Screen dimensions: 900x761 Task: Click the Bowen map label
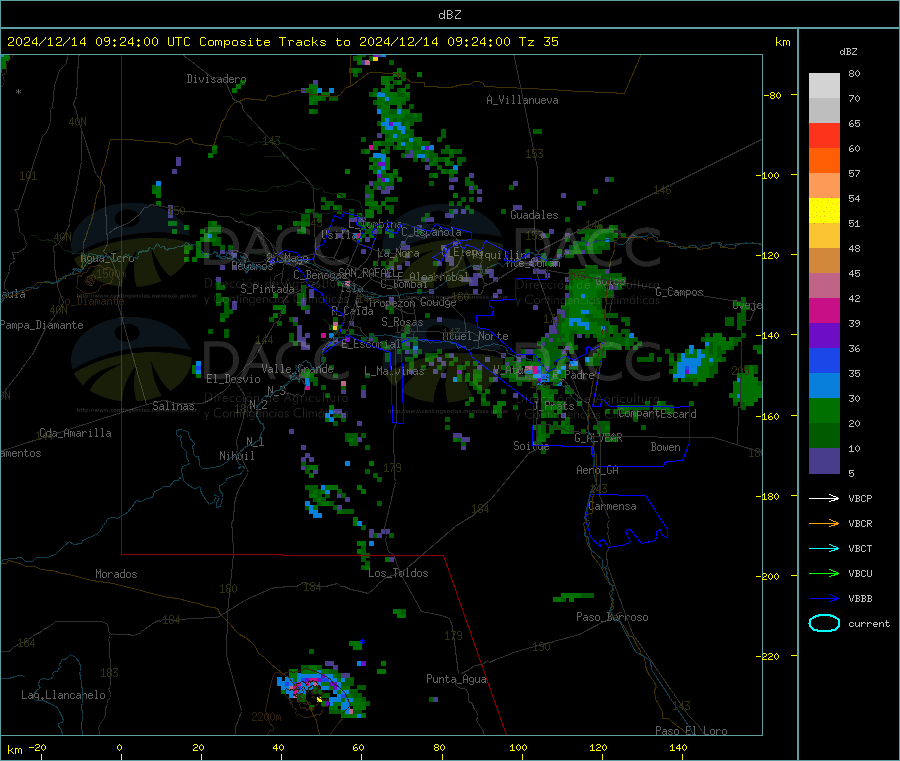[x=666, y=447]
